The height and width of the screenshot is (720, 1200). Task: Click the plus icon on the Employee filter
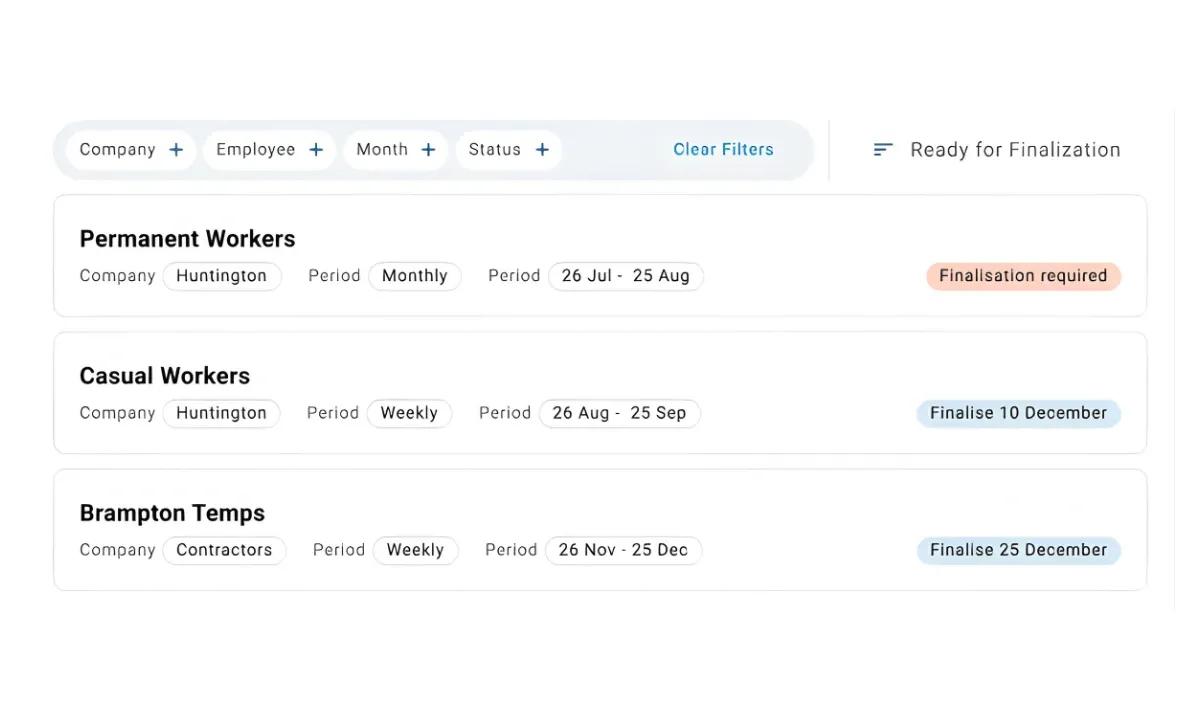point(315,149)
